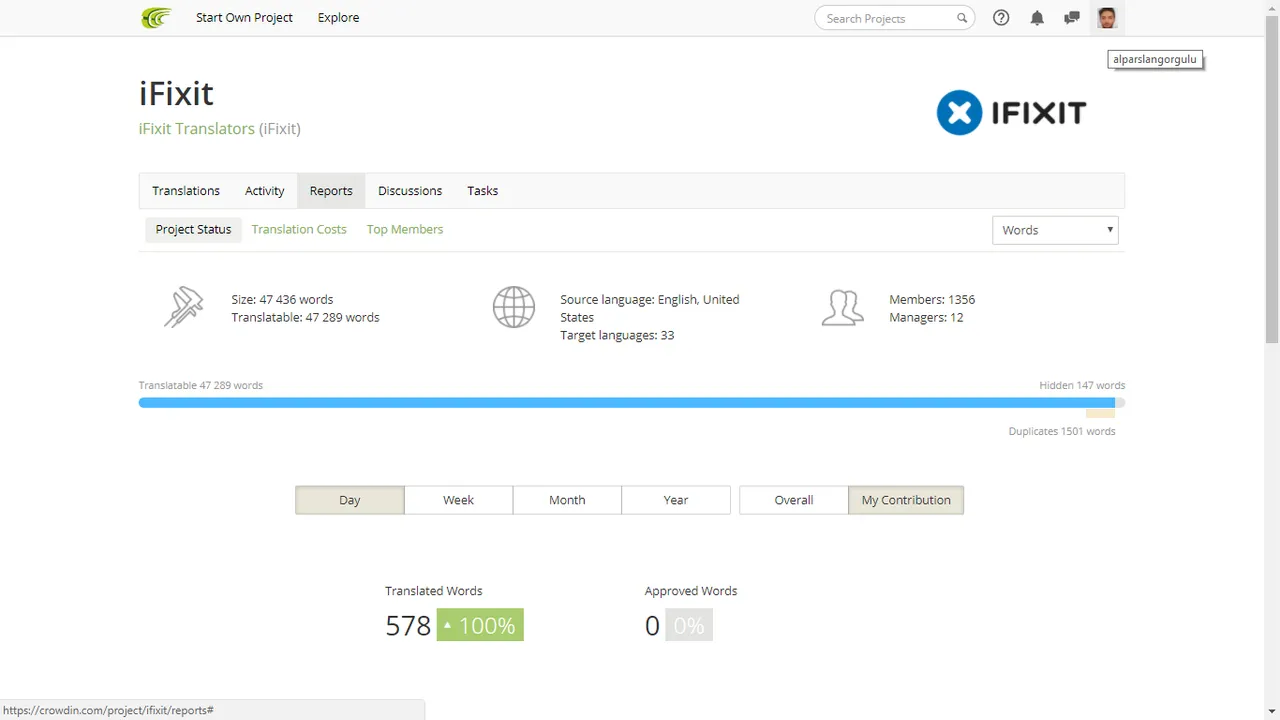
Task: Open the Translations tab
Action: [x=186, y=191]
